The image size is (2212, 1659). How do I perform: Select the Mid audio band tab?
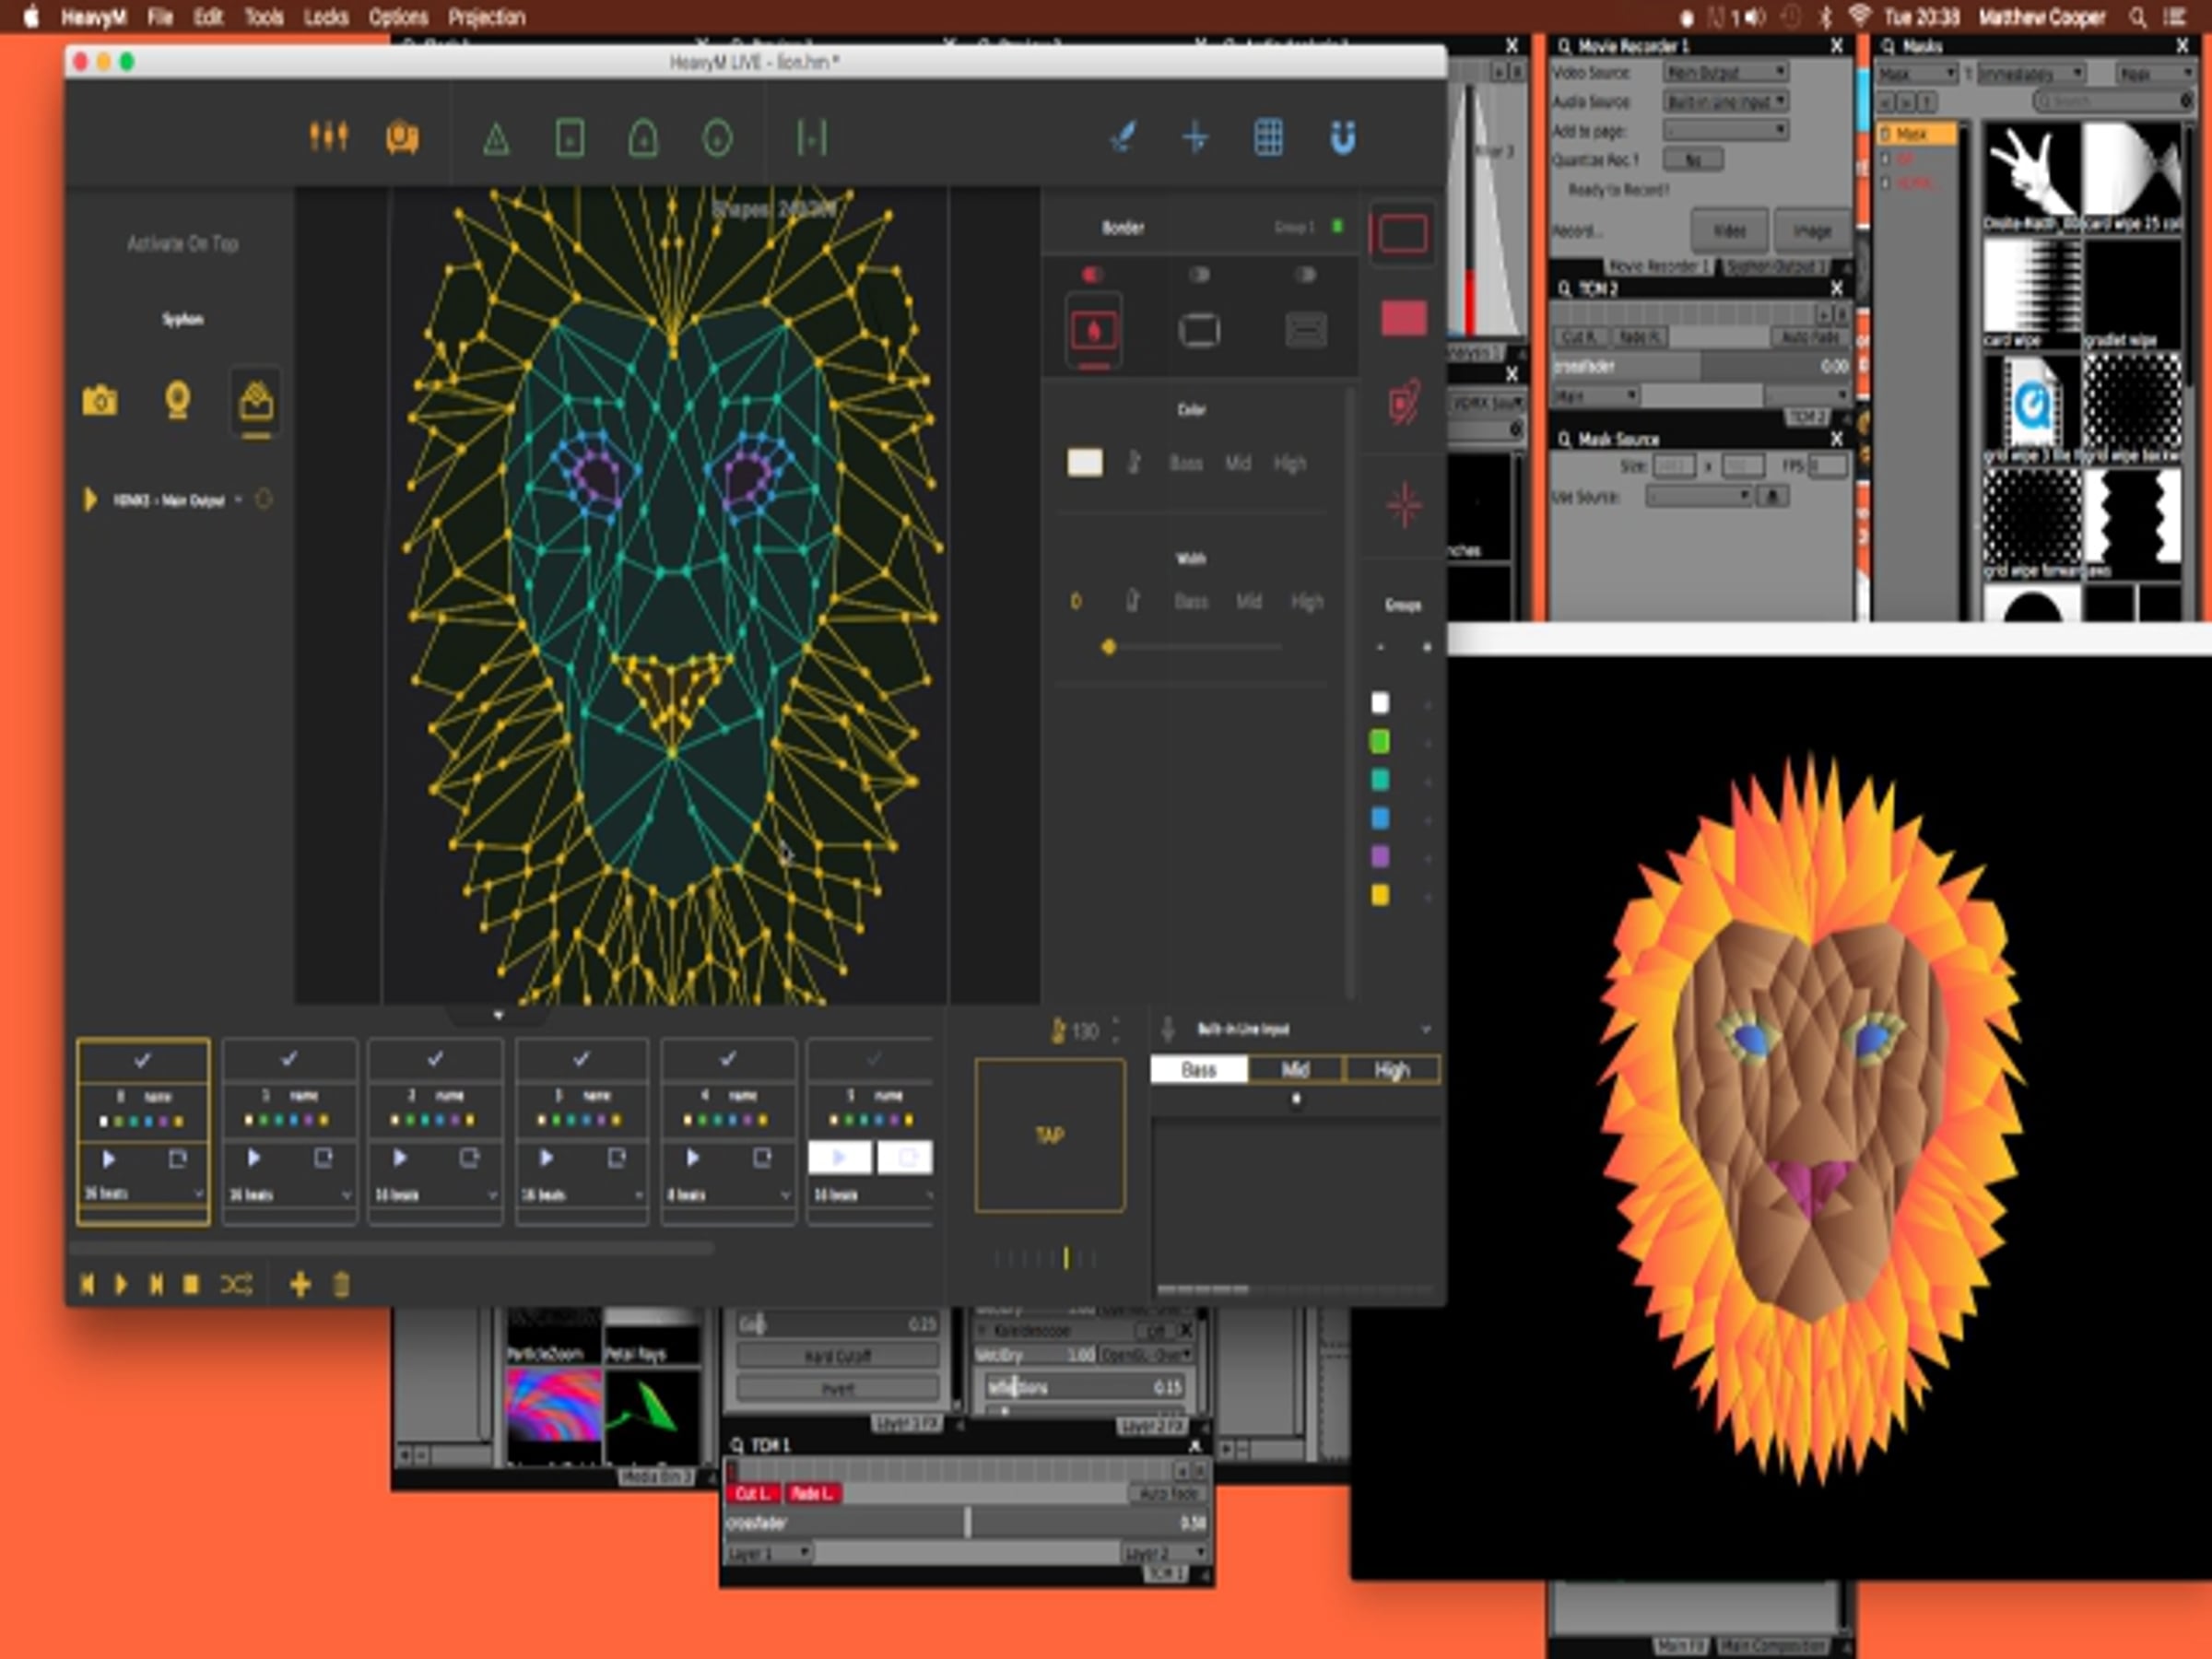coord(1295,1069)
